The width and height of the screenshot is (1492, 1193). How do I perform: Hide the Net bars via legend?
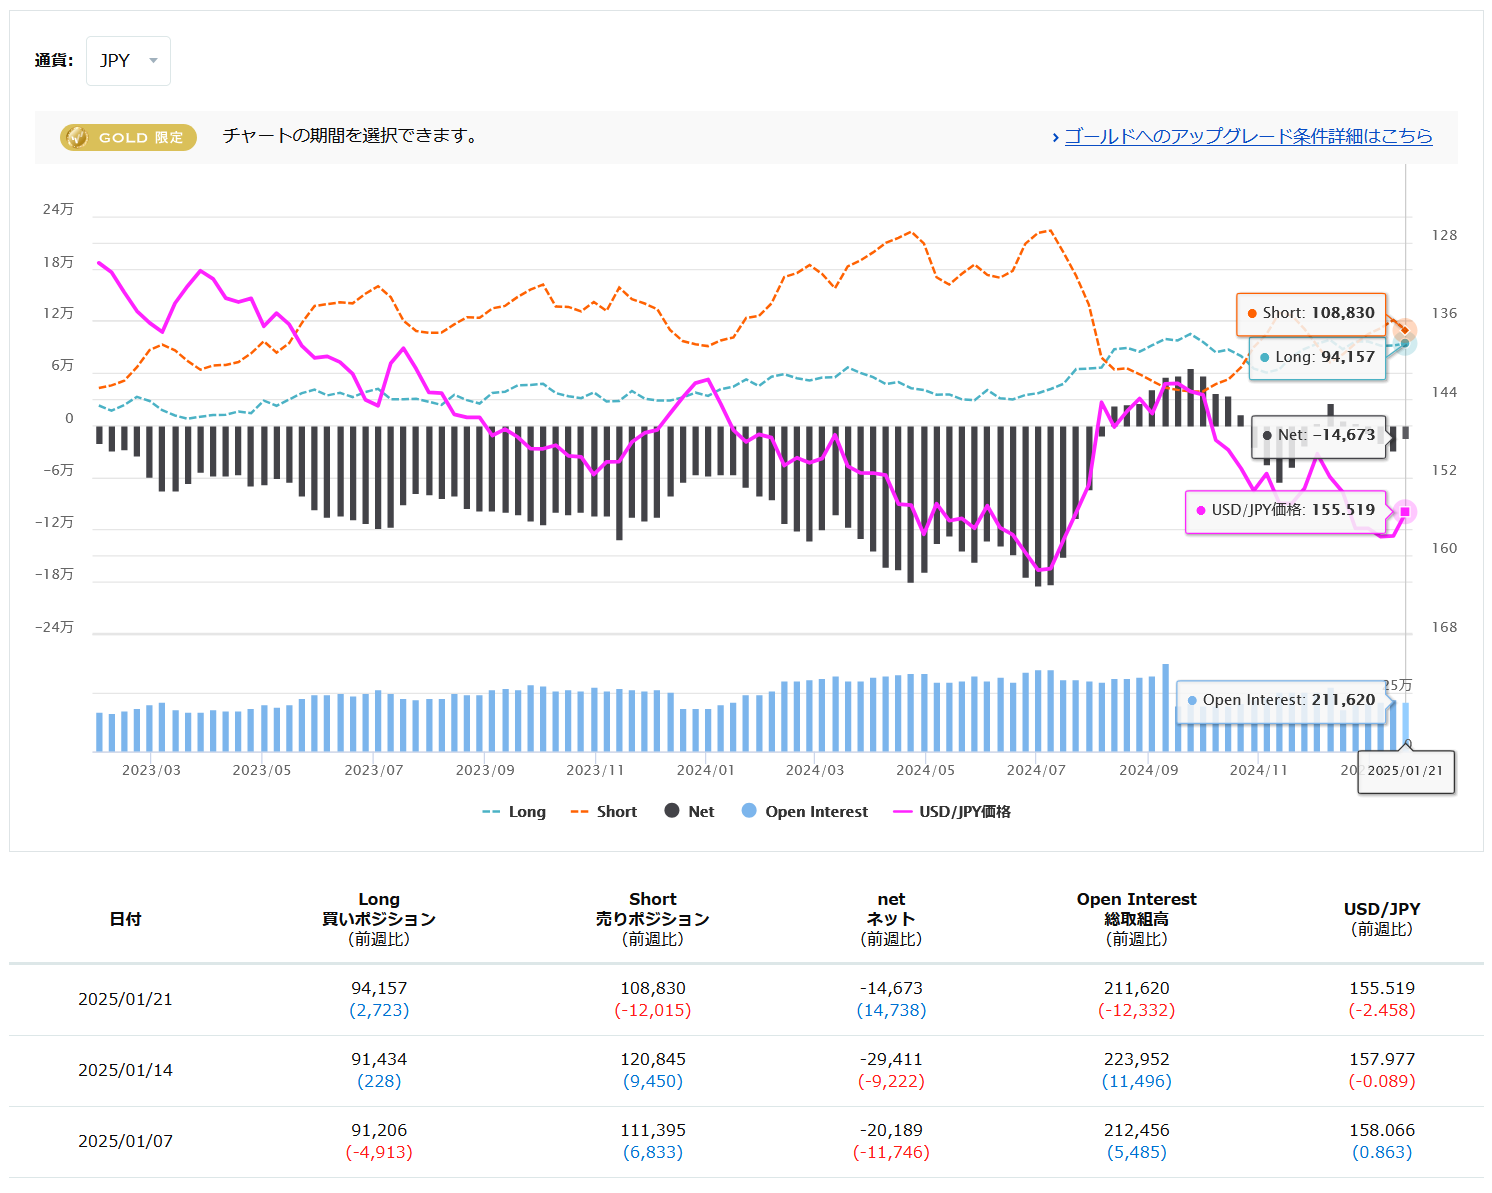tap(689, 812)
